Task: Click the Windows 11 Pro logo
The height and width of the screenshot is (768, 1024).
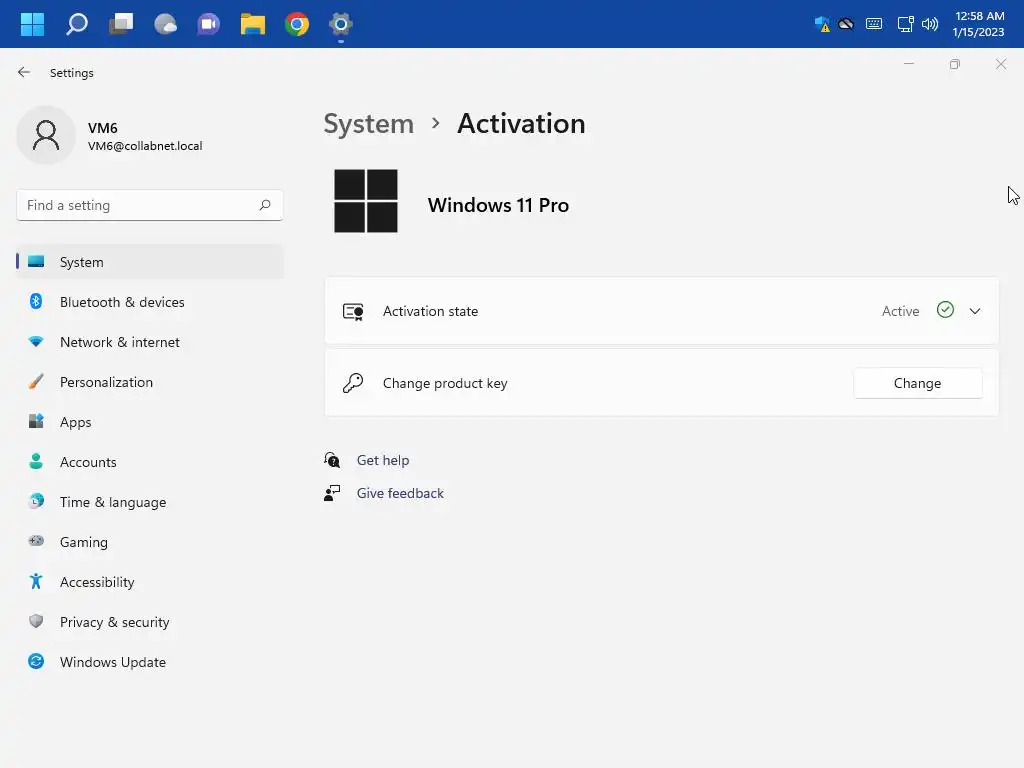Action: 366,201
